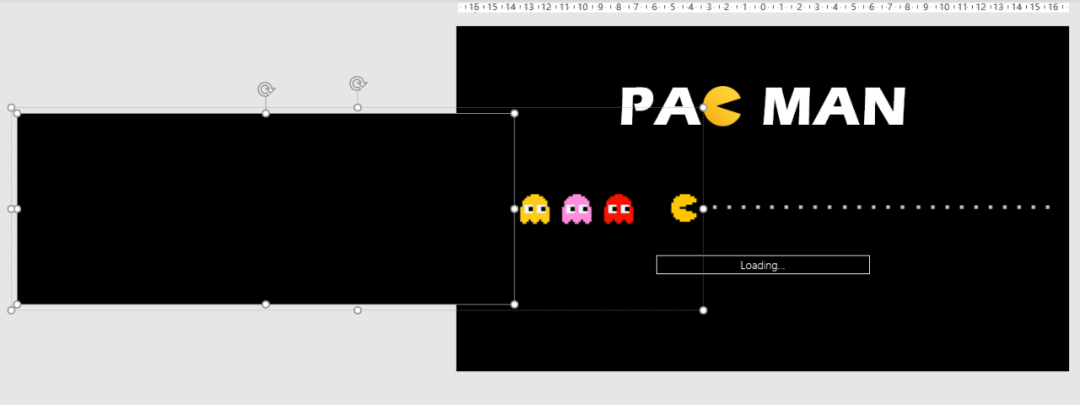Click the left rotation handle above the rectangle

coord(266,90)
